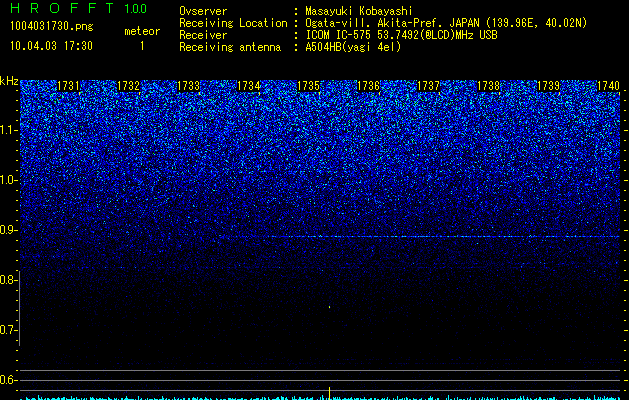Image resolution: width=629 pixels, height=400 pixels.
Task: Click the Receiving antenna field label
Action: [x=230, y=47]
